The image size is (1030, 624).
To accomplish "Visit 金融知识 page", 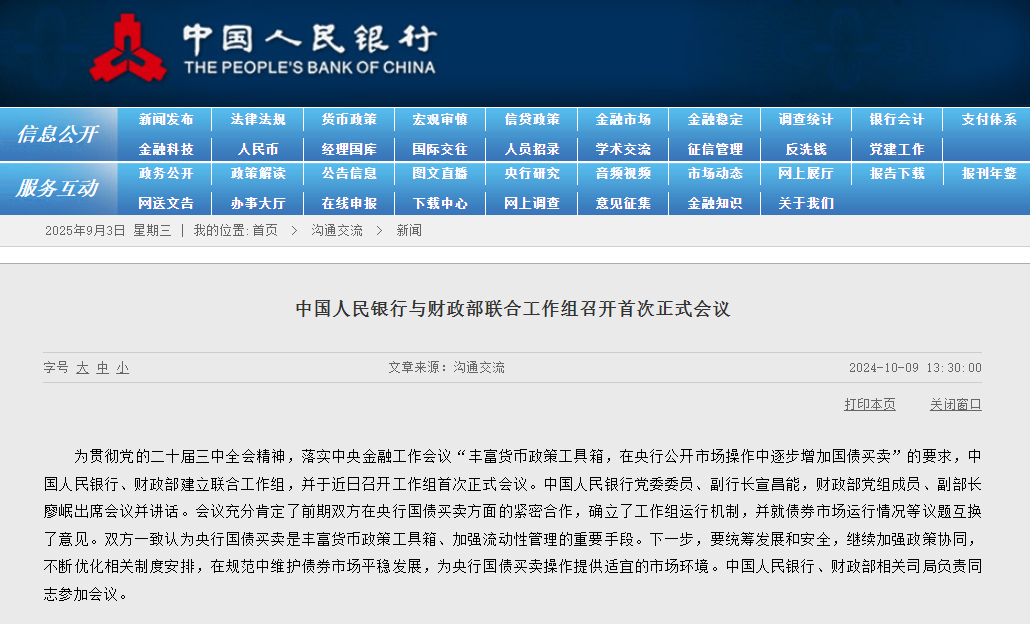I will tap(715, 204).
